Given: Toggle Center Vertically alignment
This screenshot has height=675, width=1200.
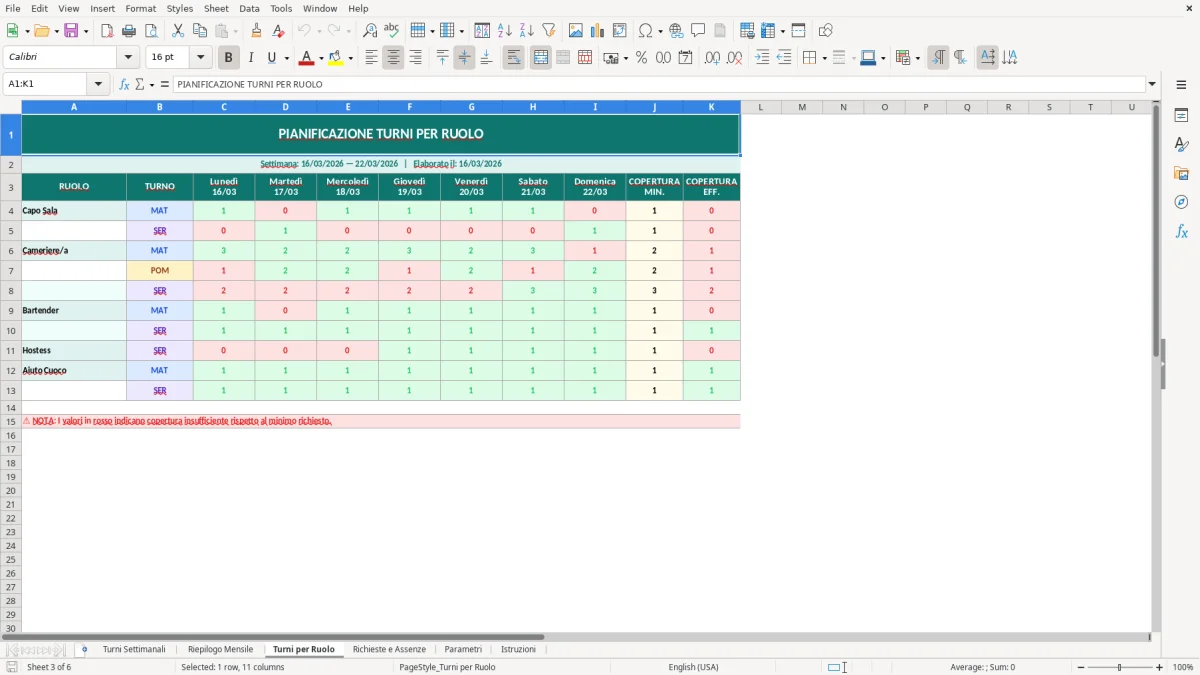Looking at the screenshot, I should click(464, 58).
